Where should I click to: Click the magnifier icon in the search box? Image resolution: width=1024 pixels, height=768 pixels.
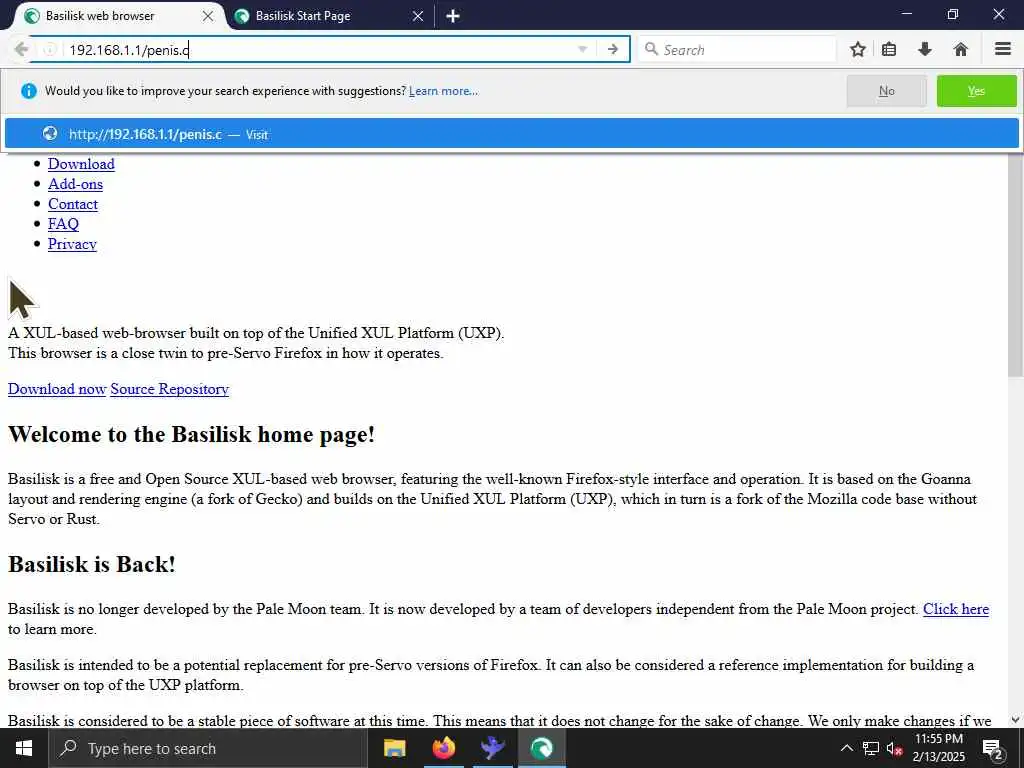[650, 49]
